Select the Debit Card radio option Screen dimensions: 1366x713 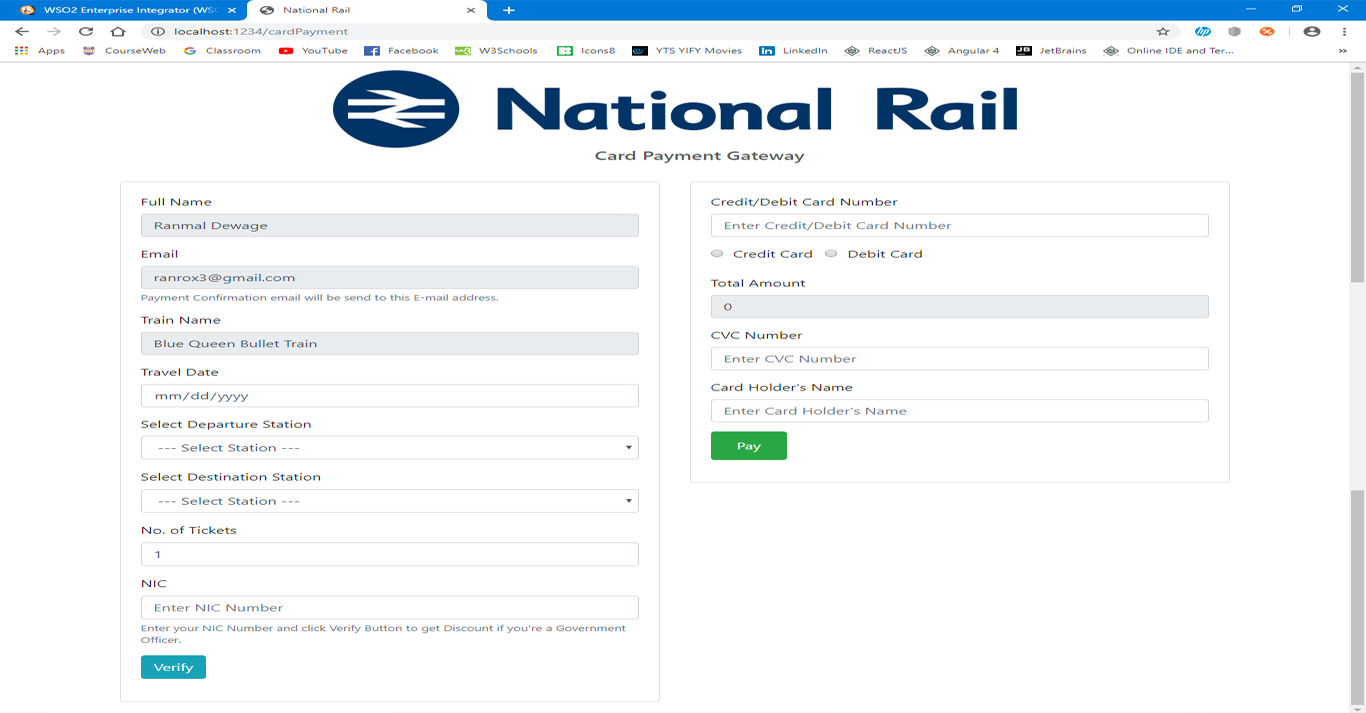point(831,254)
